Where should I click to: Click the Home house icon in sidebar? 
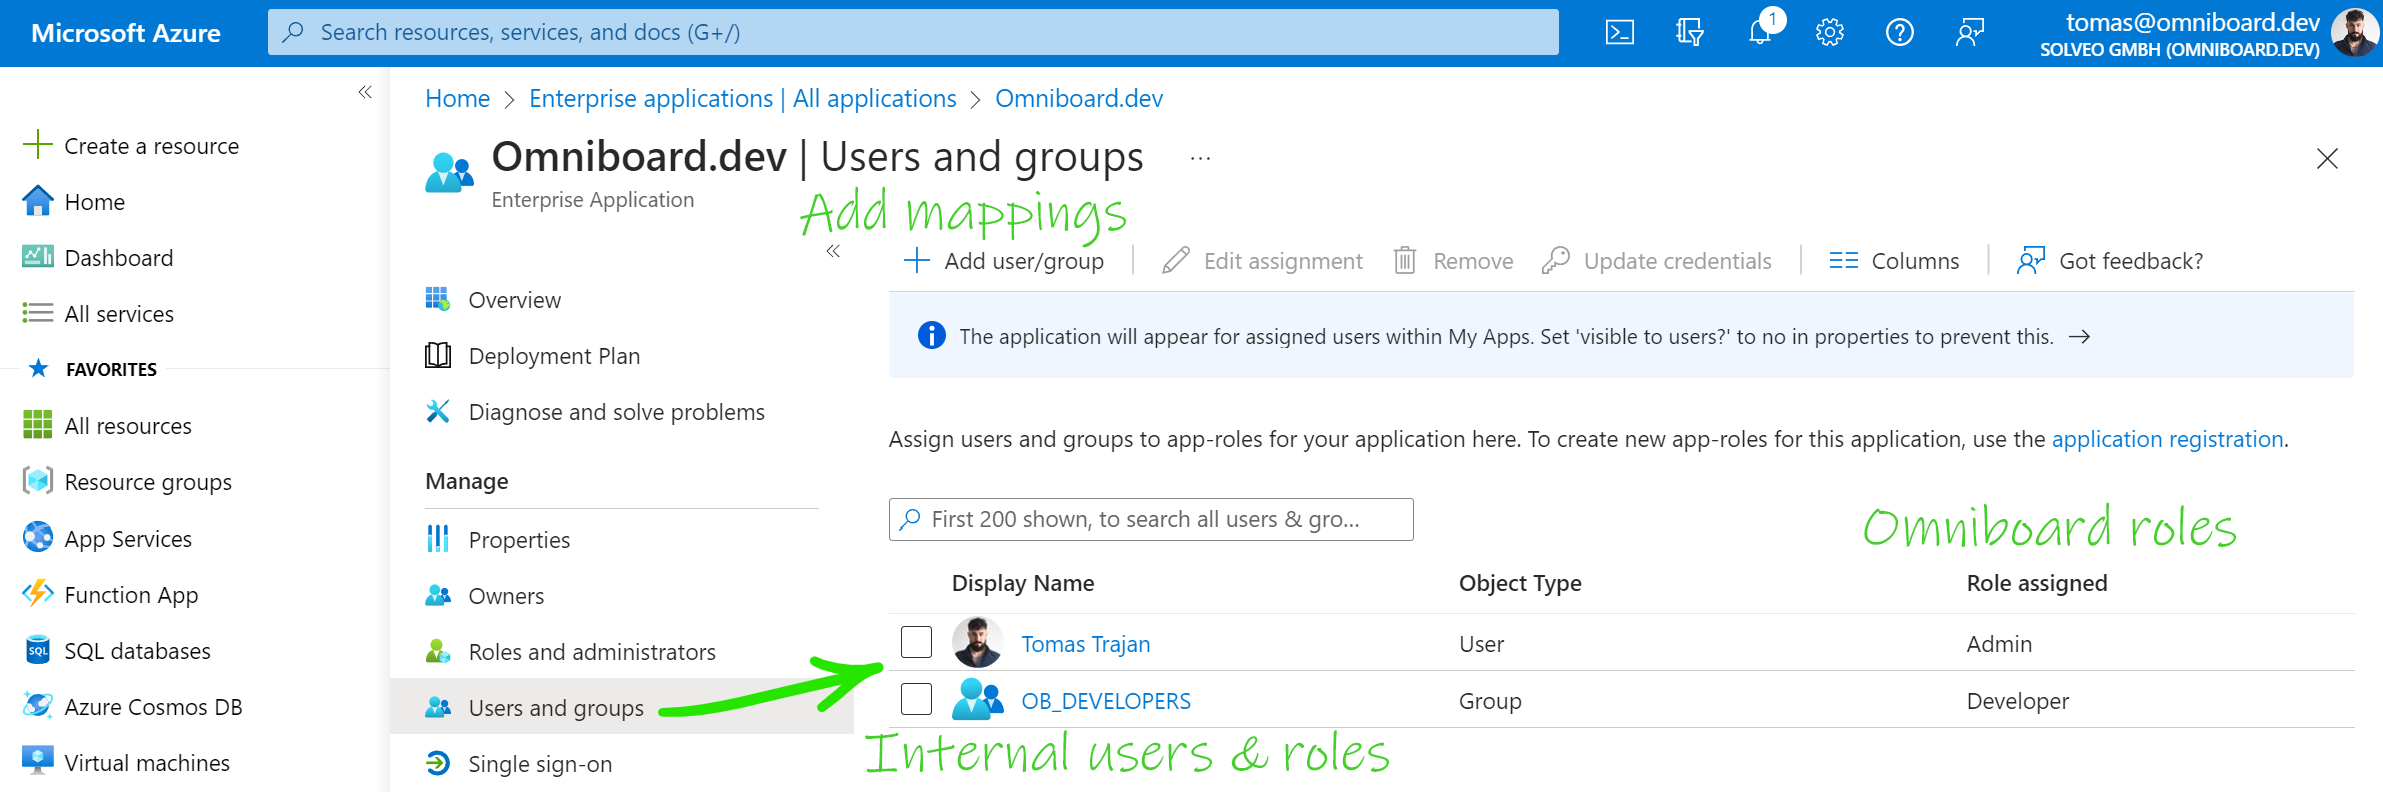[37, 201]
